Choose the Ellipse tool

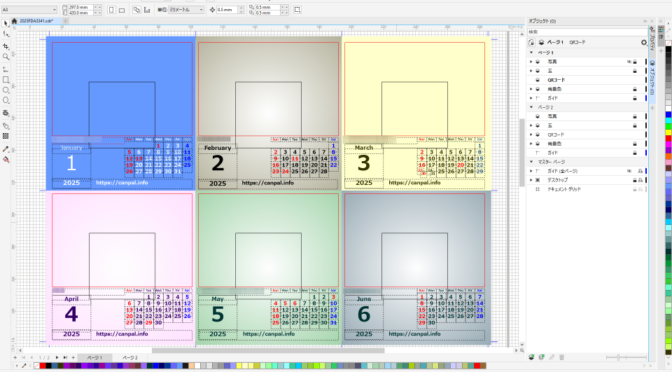6,90
